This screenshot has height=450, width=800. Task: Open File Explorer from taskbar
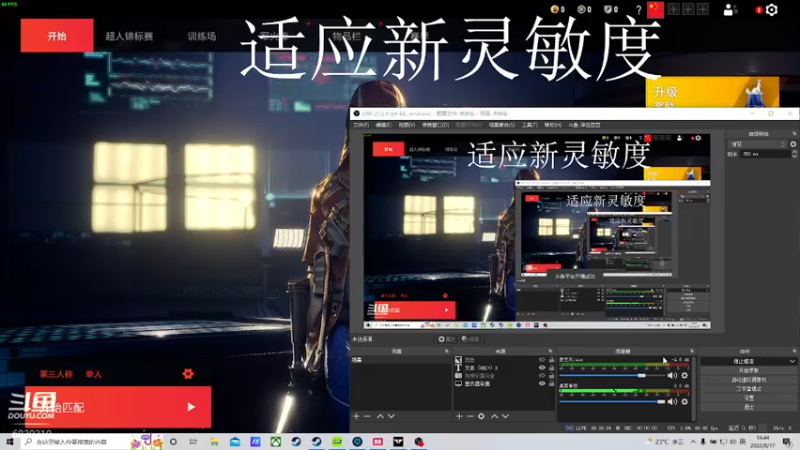coord(214,441)
